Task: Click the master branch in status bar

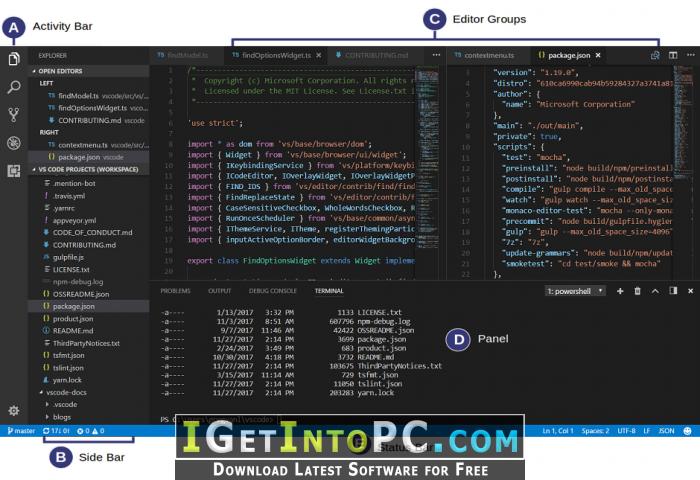Action: click(x=21, y=431)
